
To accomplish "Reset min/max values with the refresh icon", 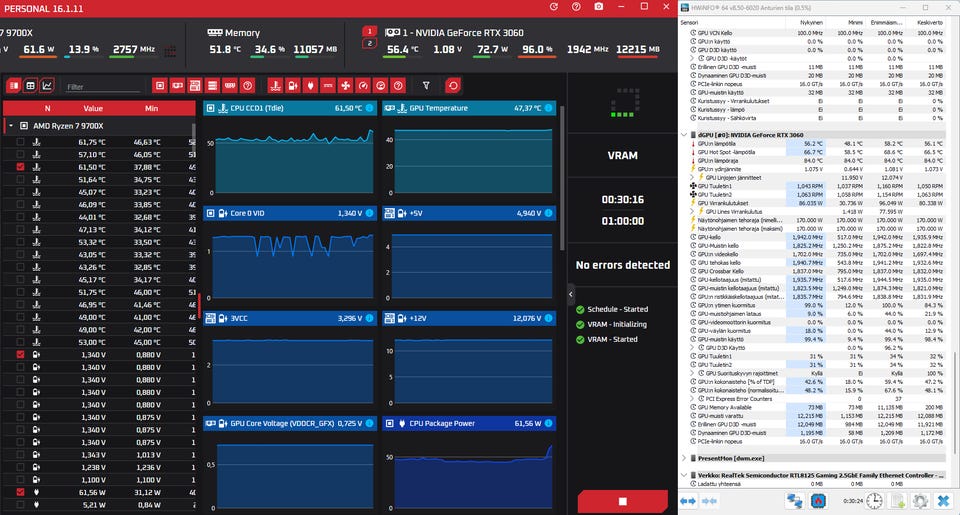I will click(x=453, y=86).
